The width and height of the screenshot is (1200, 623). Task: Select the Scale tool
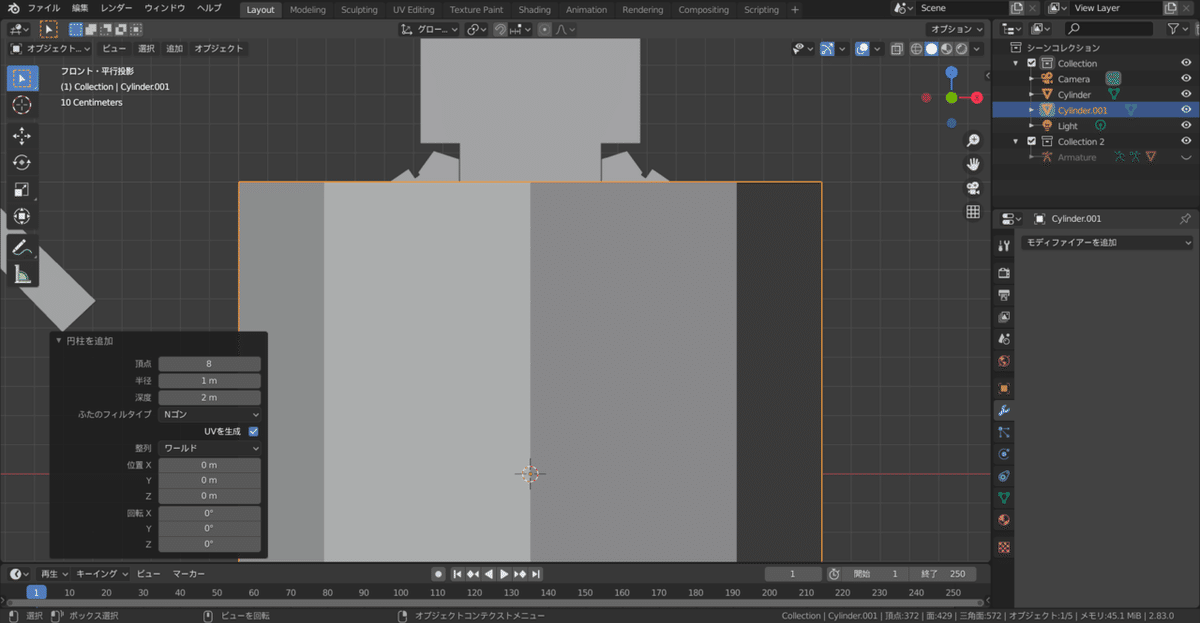22,189
